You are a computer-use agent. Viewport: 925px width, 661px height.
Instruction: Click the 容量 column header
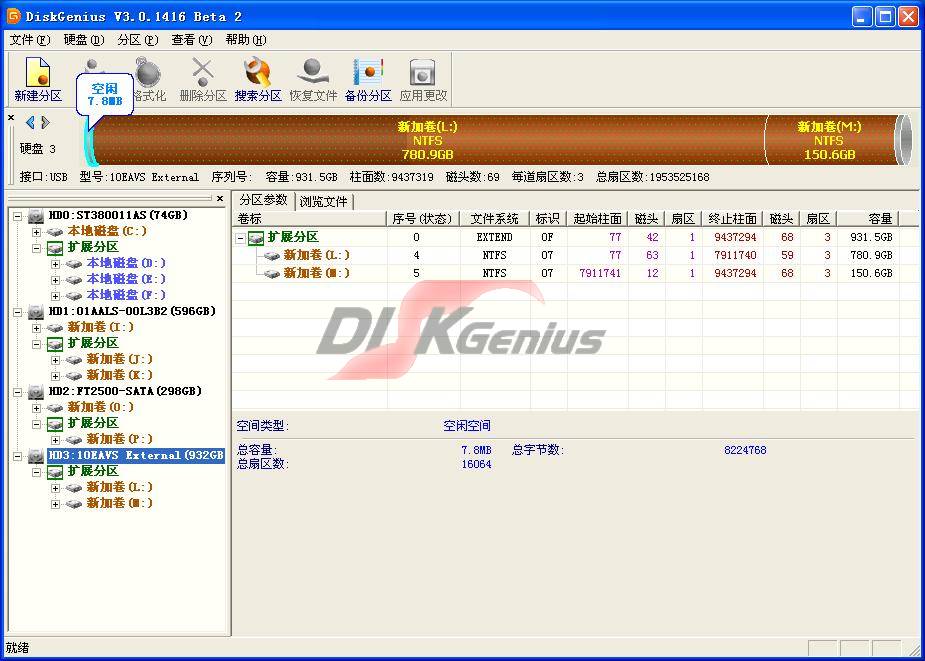coord(867,219)
